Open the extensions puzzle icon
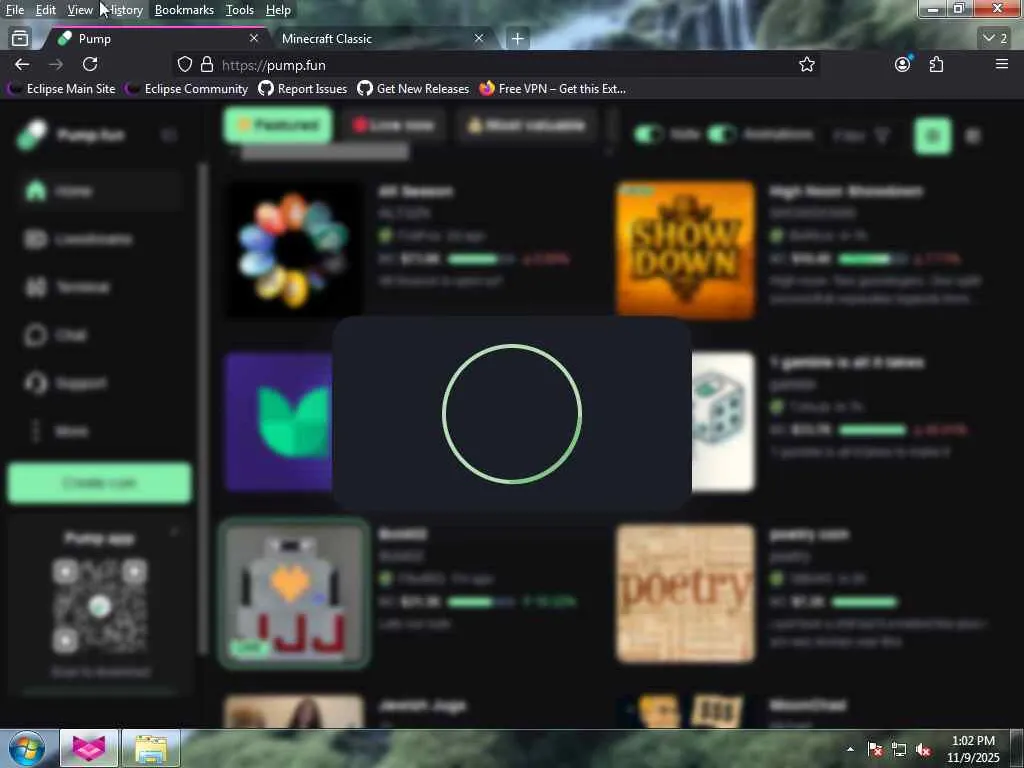The width and height of the screenshot is (1024, 768). pos(936,64)
